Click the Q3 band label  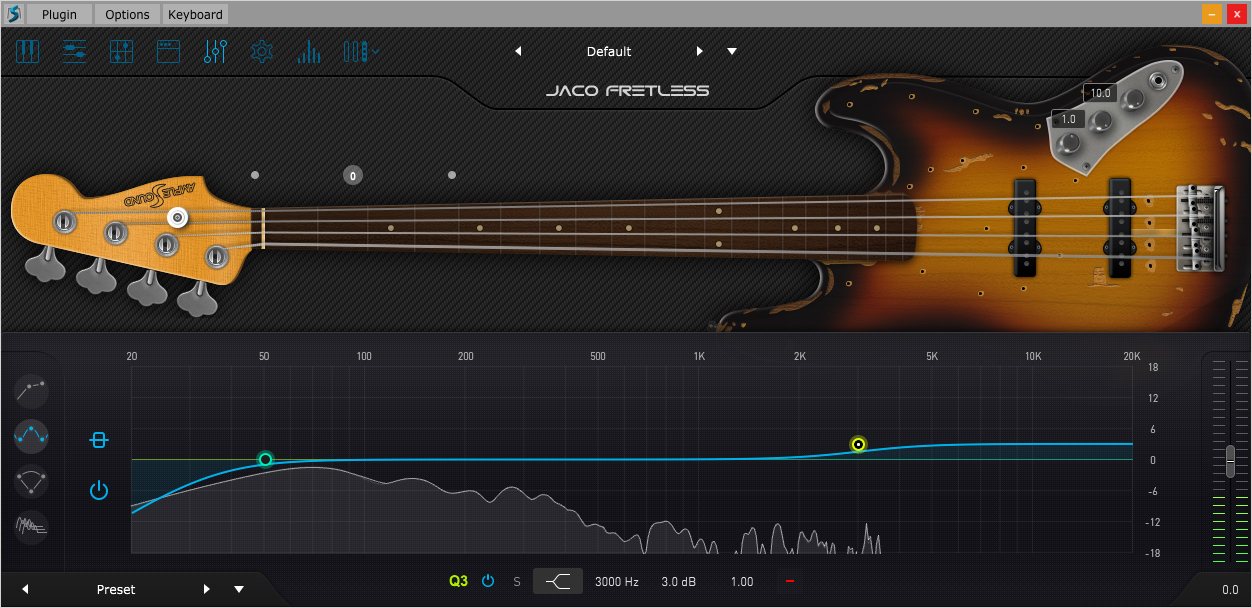pos(458,581)
